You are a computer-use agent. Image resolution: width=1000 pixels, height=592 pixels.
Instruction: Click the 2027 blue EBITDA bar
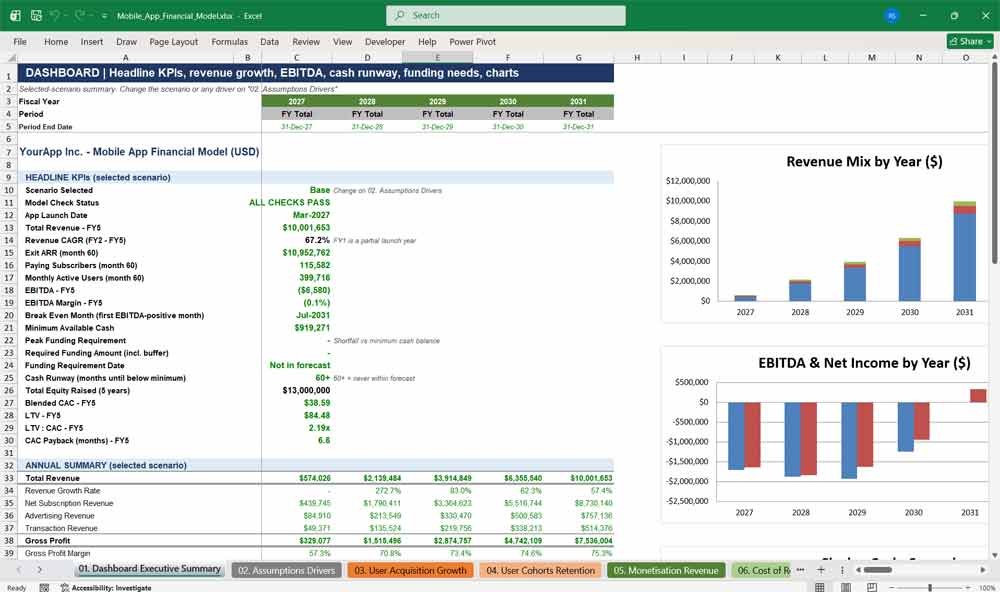[735, 436]
